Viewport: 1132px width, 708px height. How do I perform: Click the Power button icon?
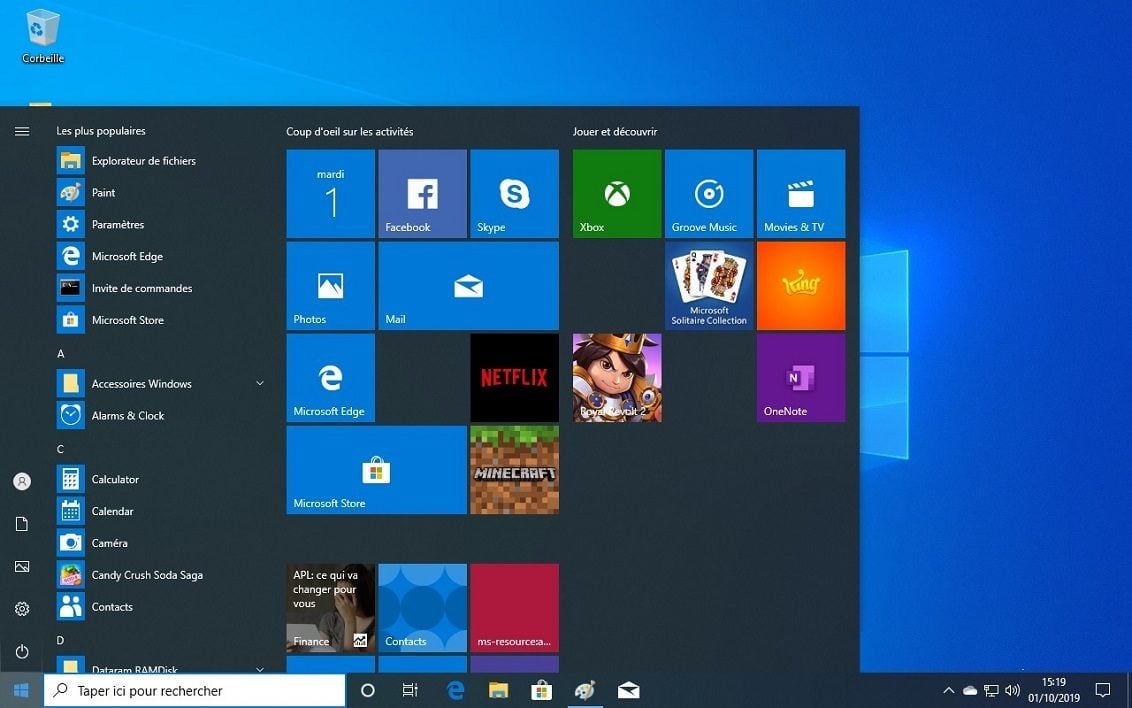click(22, 652)
